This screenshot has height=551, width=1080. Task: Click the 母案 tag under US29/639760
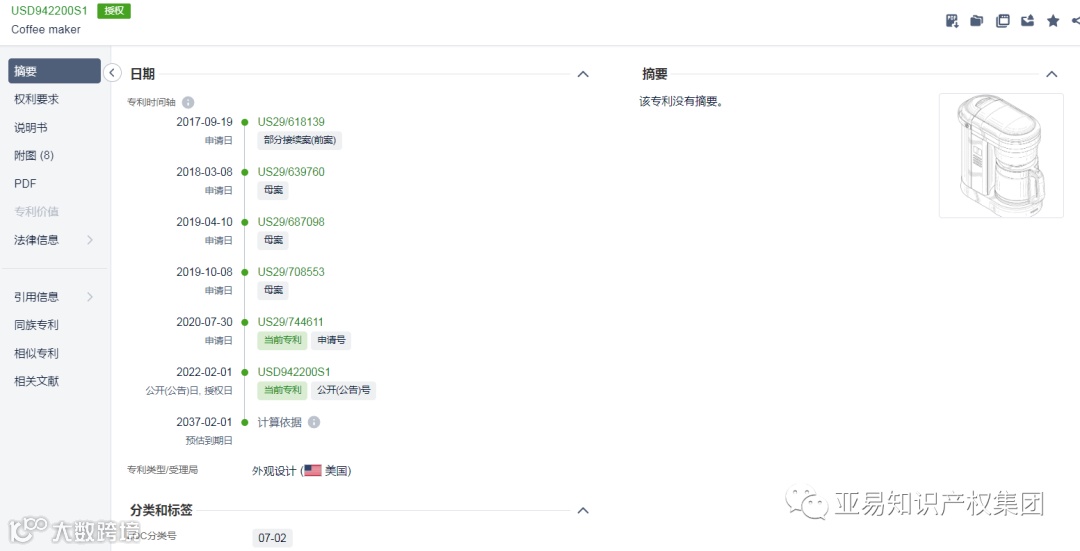pos(273,190)
